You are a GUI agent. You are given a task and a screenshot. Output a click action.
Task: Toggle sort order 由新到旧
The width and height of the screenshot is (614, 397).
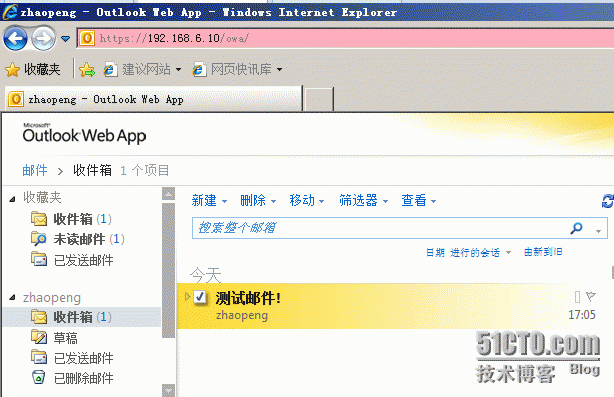point(543,252)
